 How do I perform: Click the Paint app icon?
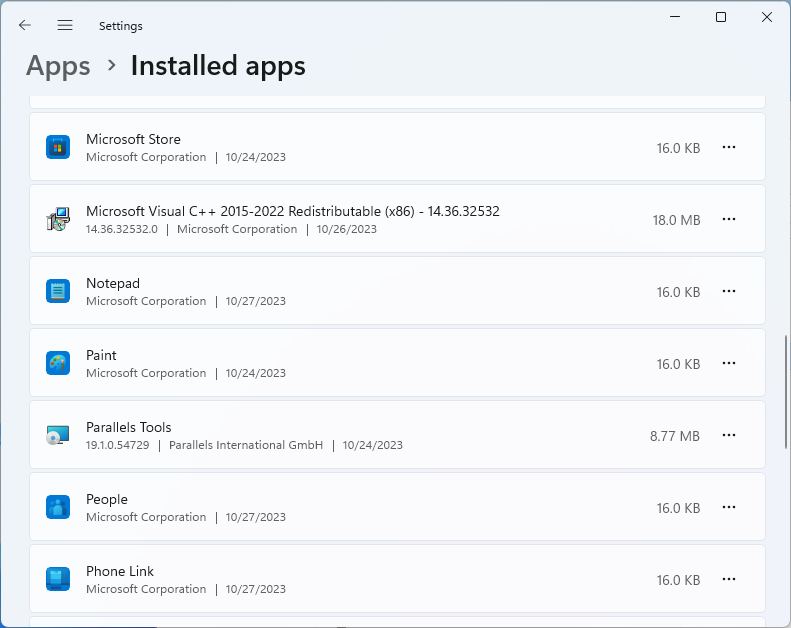coord(58,363)
